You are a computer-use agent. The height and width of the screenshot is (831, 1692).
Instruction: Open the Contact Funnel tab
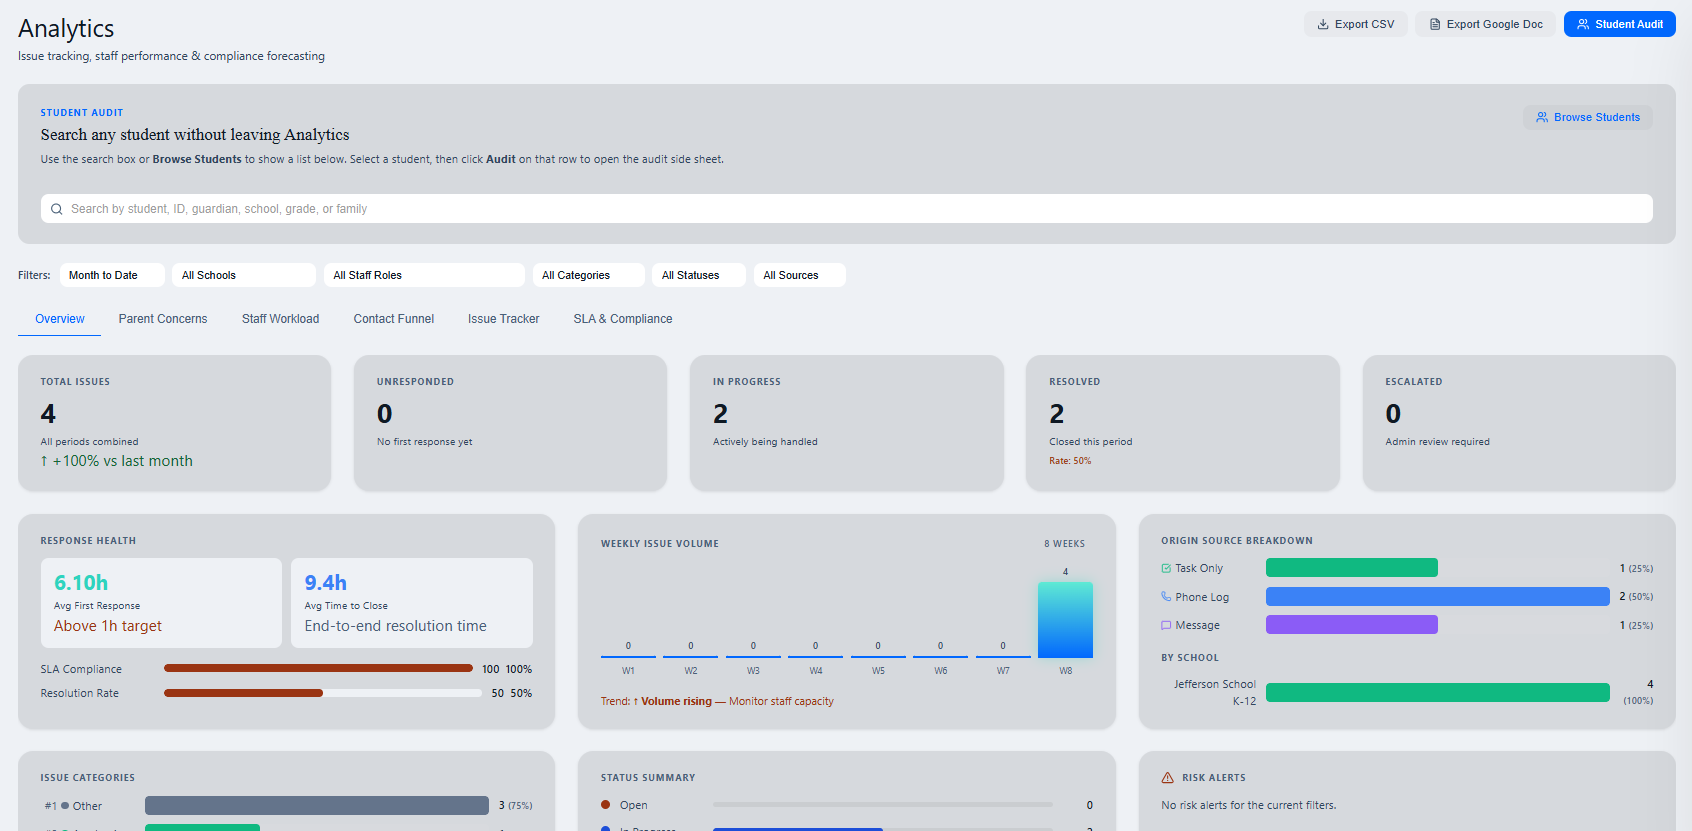pos(394,319)
